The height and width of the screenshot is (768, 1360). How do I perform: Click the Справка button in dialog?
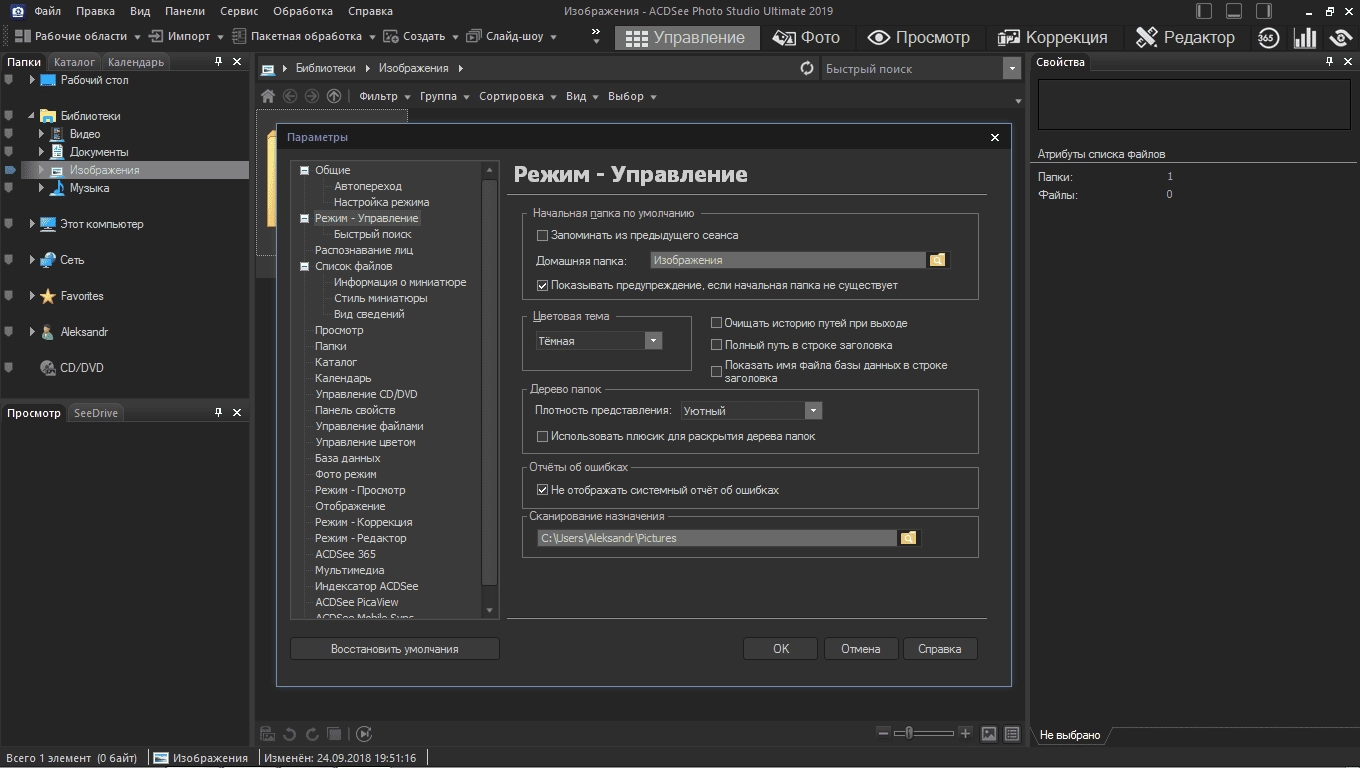[940, 649]
